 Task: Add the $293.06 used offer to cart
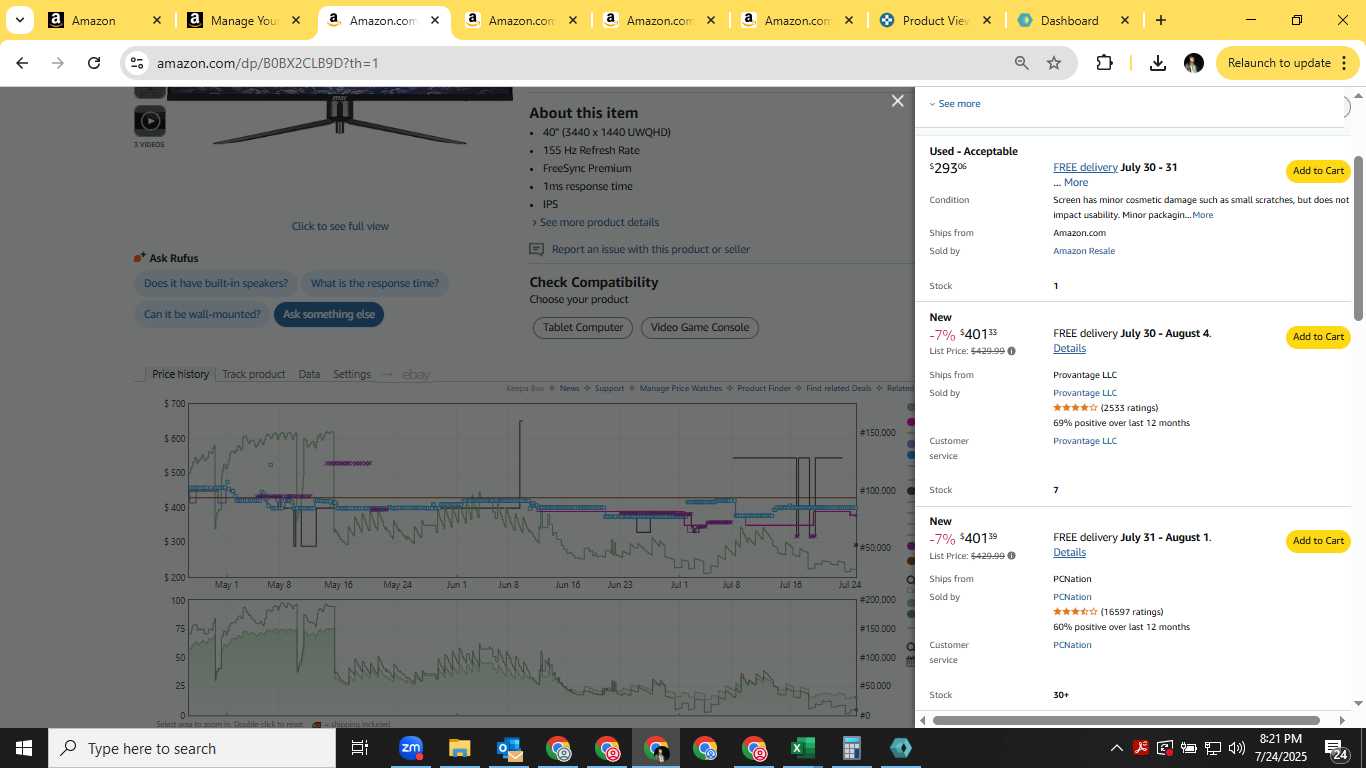click(x=1318, y=171)
